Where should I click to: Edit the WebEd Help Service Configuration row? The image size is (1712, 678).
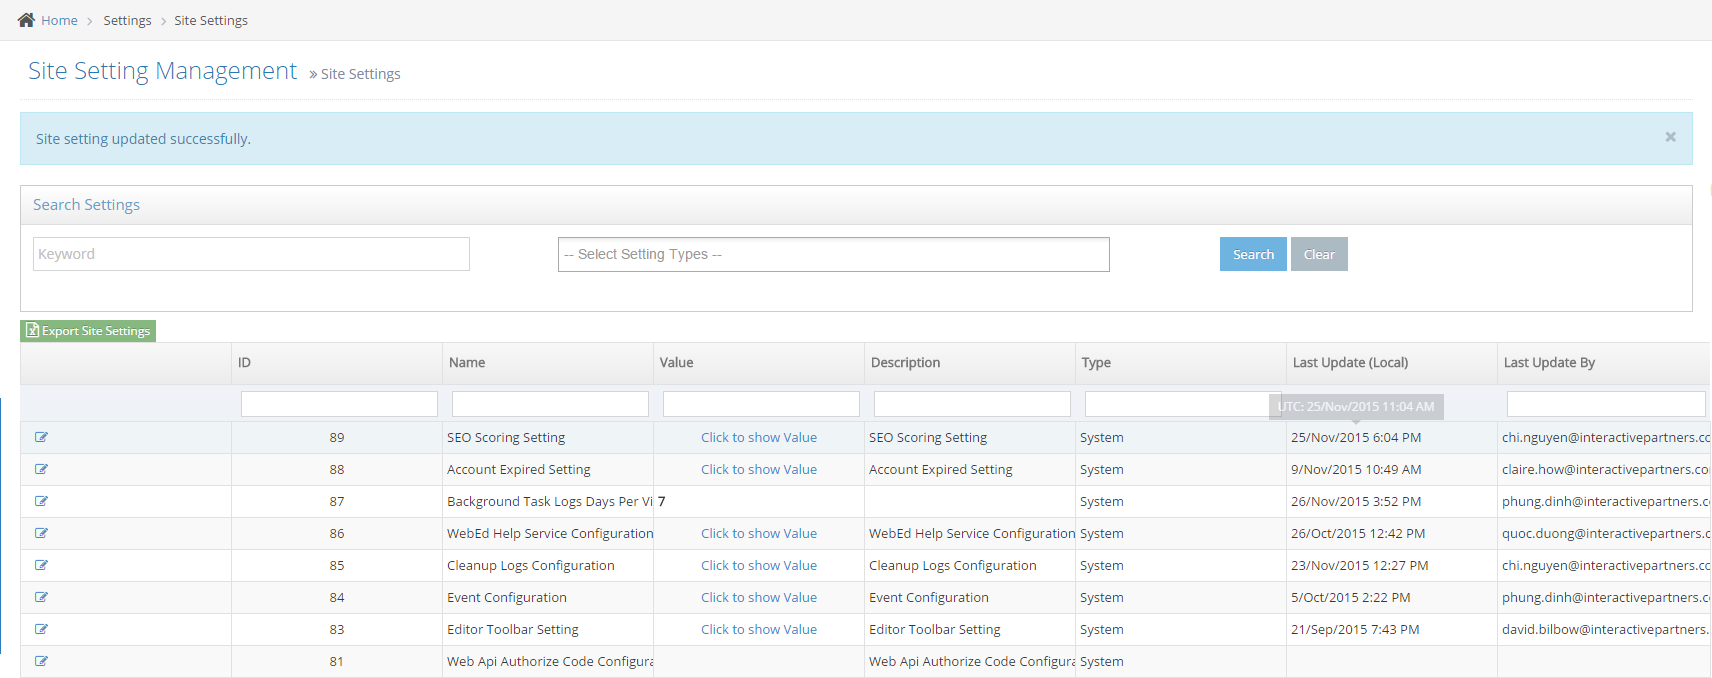[x=41, y=533]
